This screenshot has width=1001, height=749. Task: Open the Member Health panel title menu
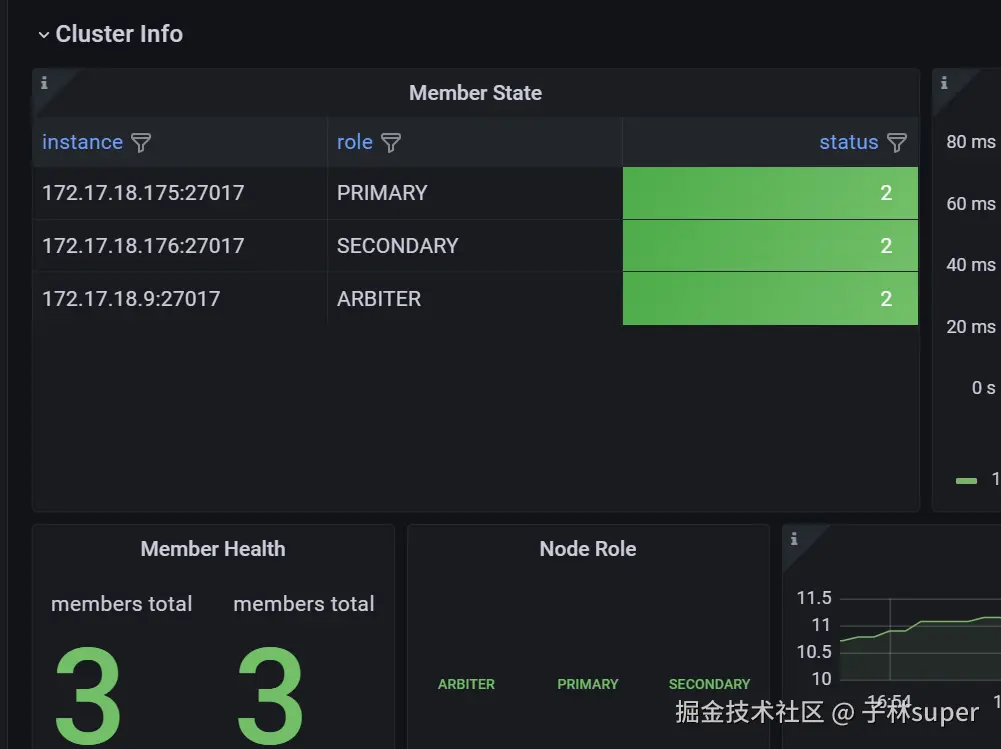click(x=213, y=549)
